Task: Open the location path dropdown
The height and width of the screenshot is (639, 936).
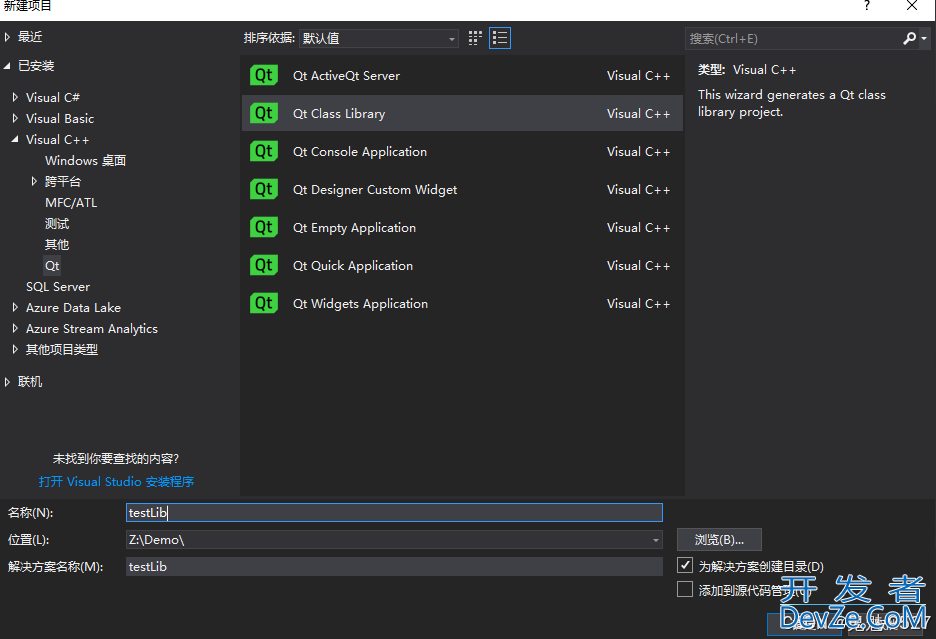Action: [x=655, y=540]
